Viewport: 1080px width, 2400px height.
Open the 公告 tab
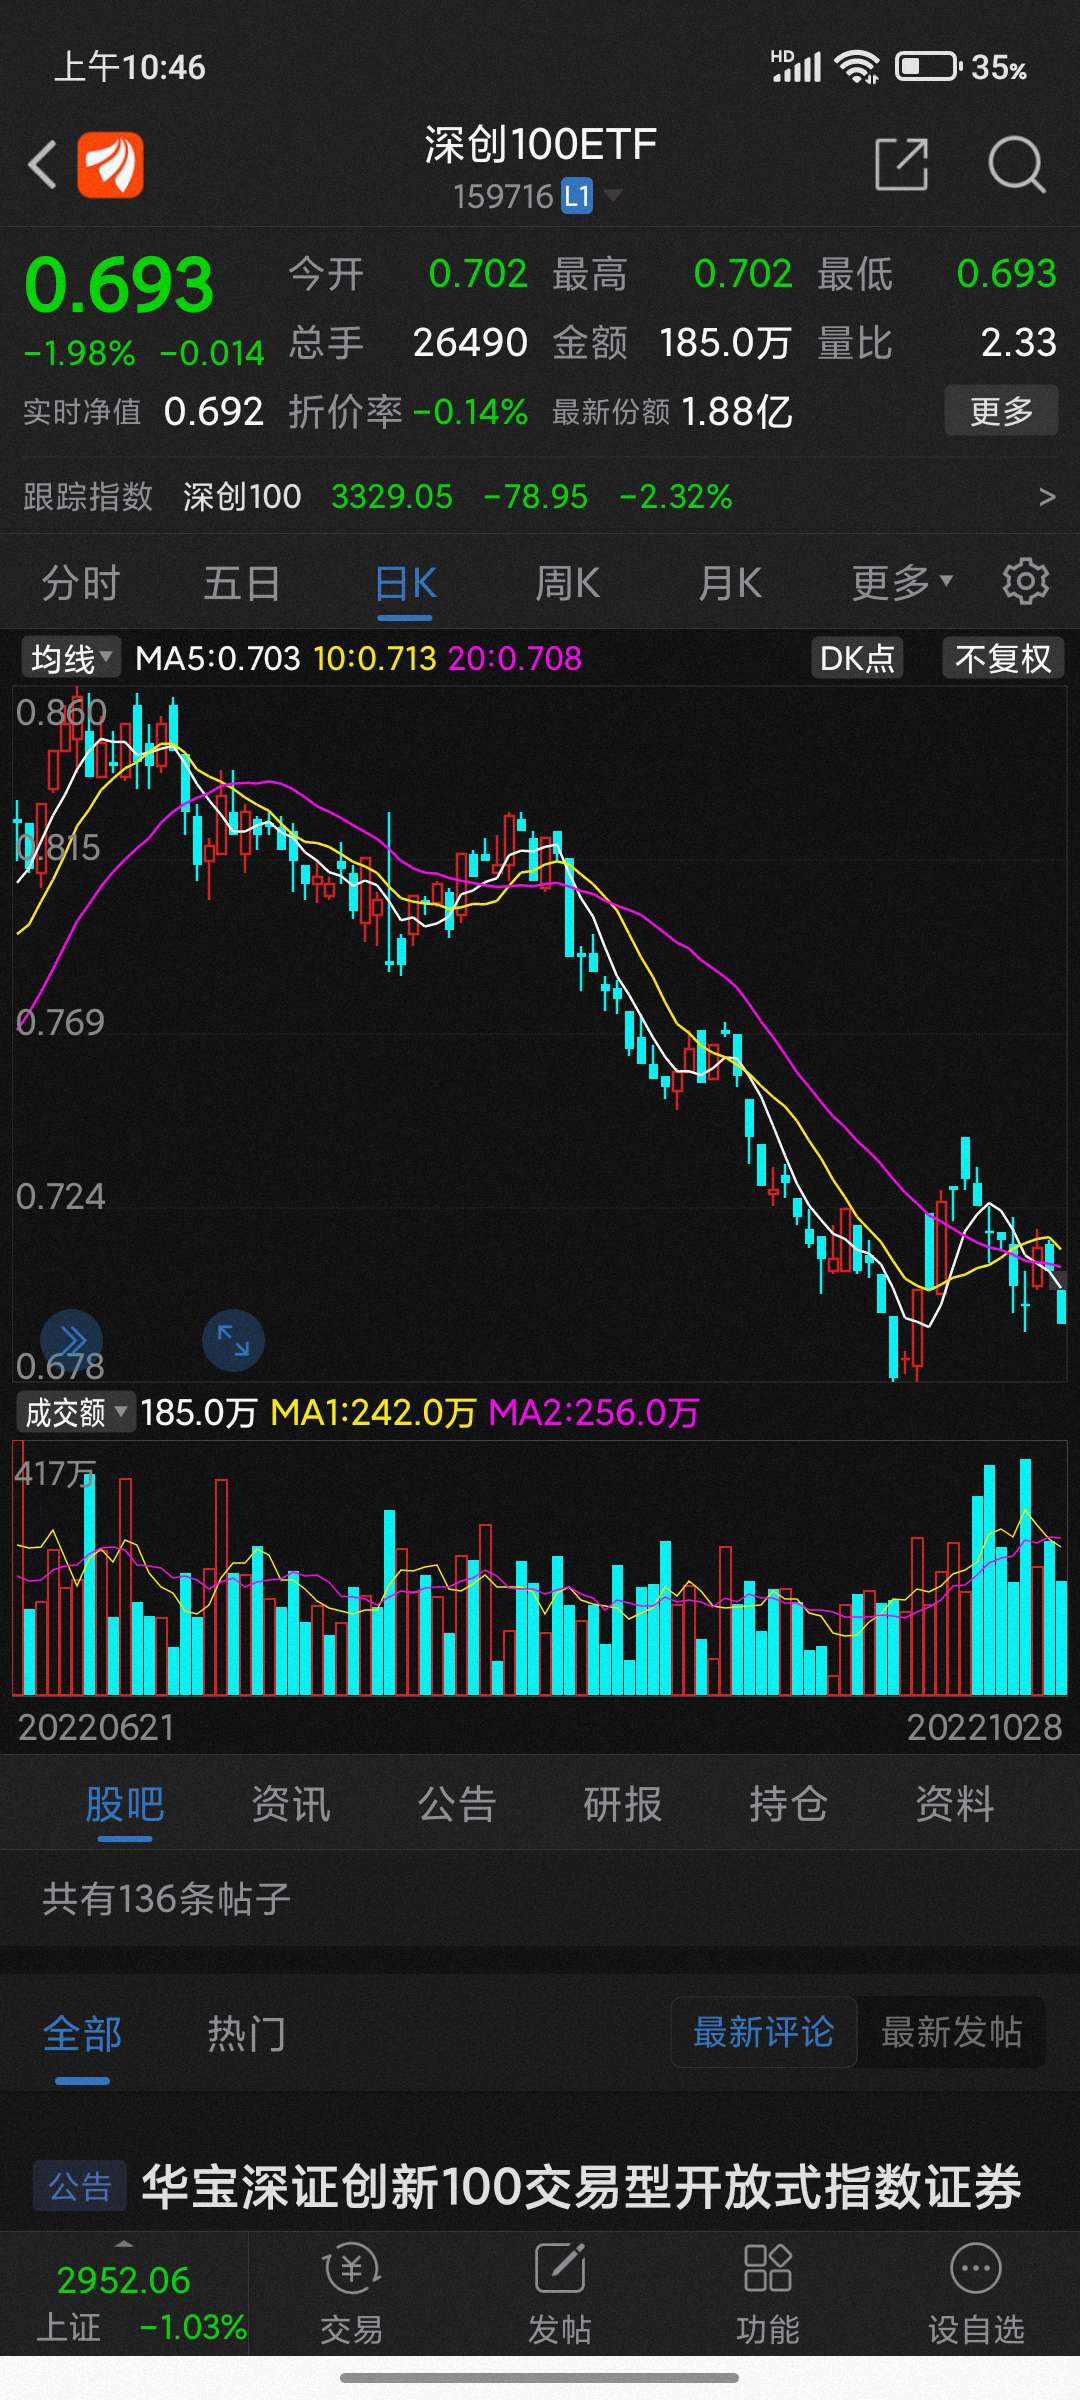point(457,1804)
